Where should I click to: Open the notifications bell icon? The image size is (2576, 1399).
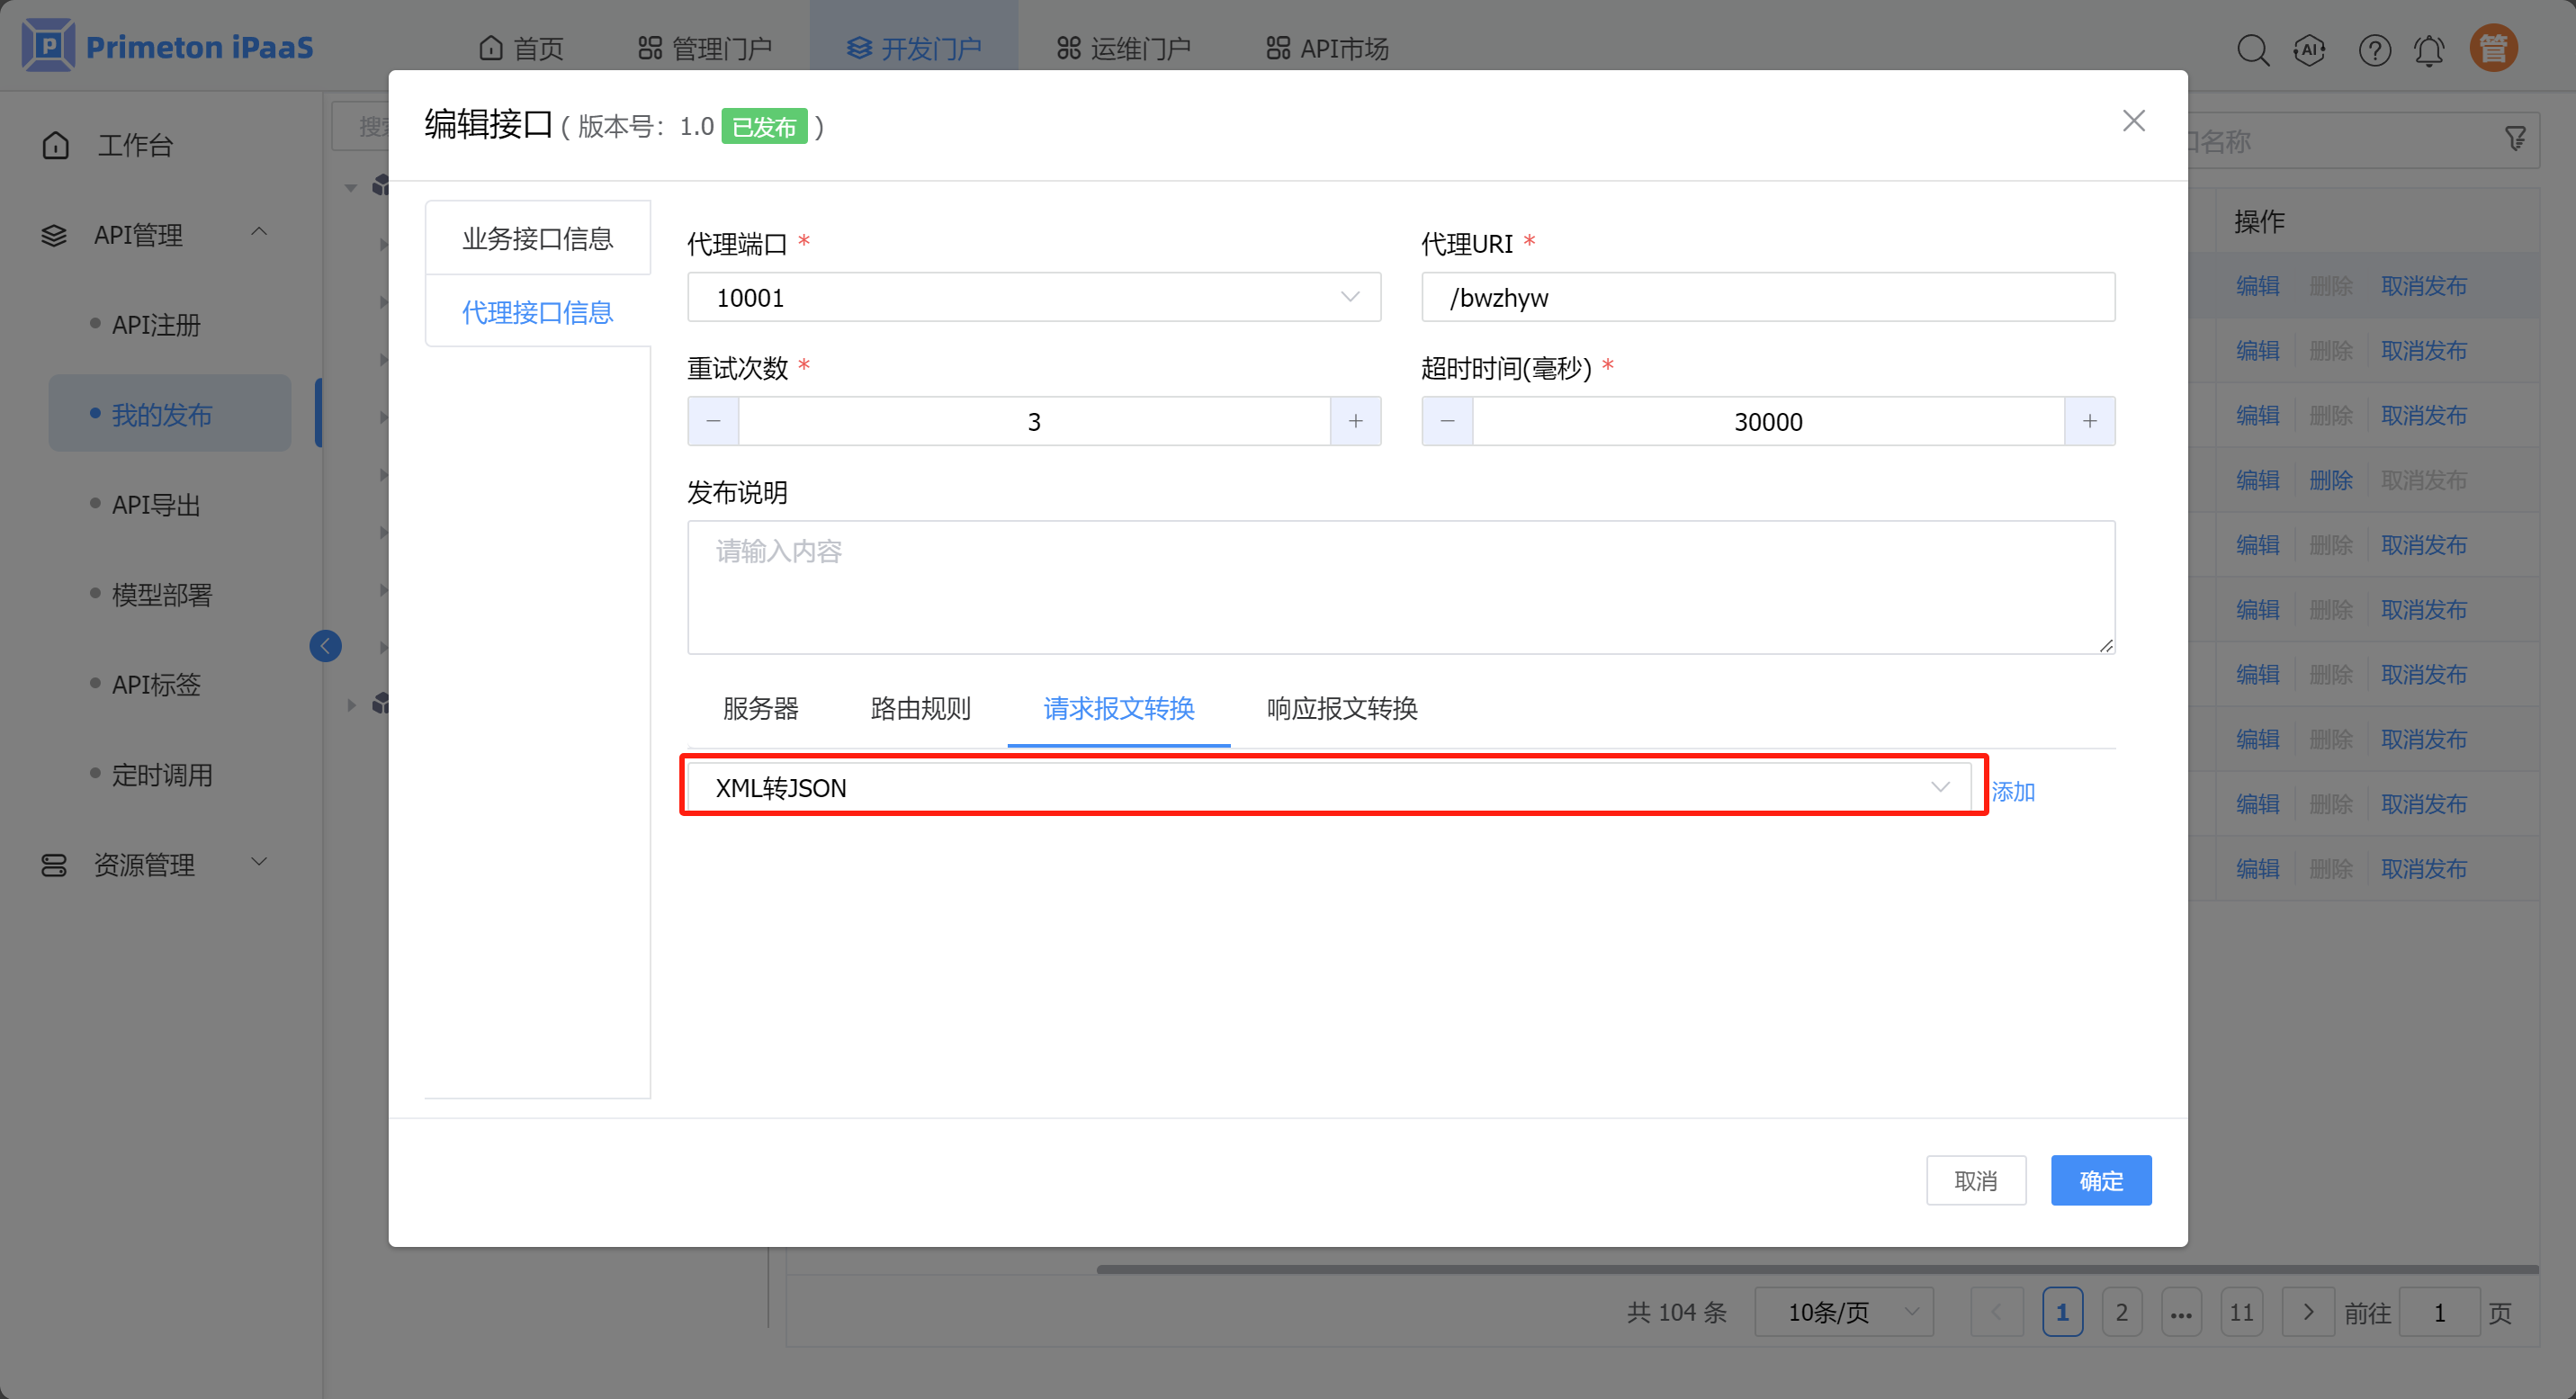(2429, 49)
